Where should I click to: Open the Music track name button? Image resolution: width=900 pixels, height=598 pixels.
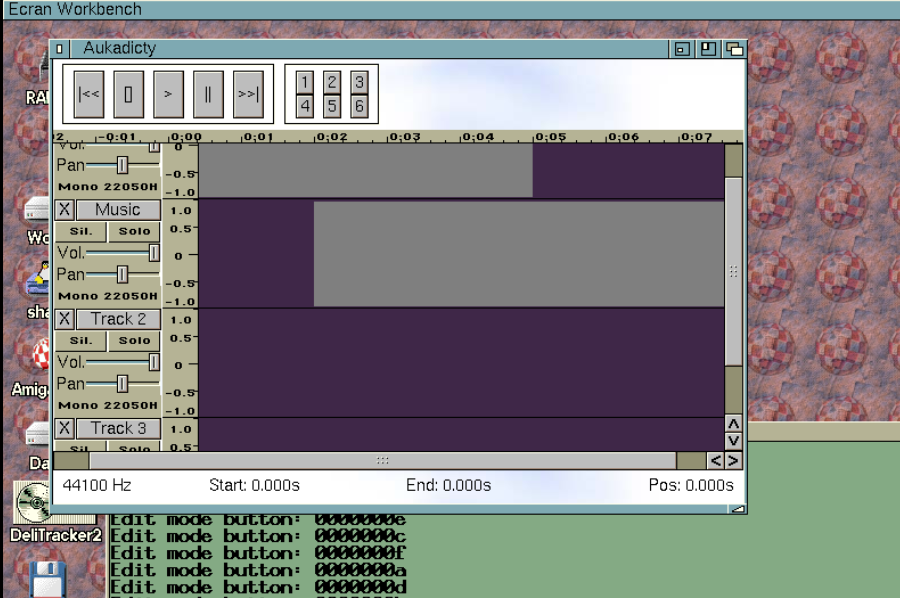point(118,210)
